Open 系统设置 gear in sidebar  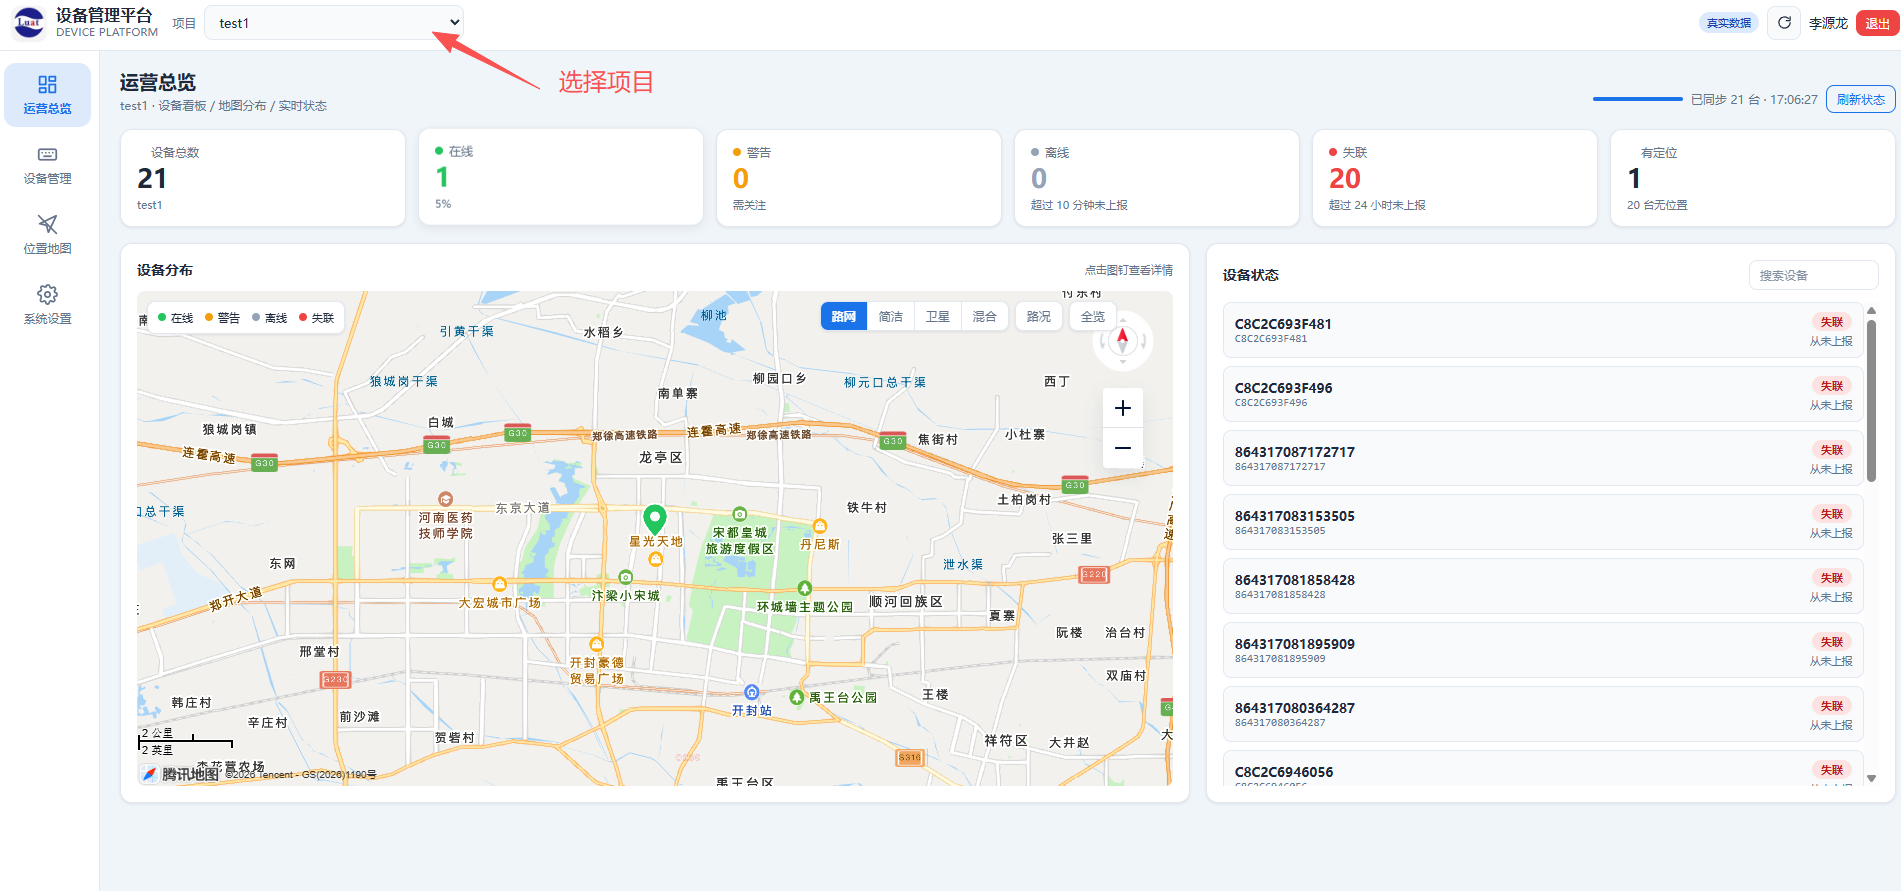[47, 305]
